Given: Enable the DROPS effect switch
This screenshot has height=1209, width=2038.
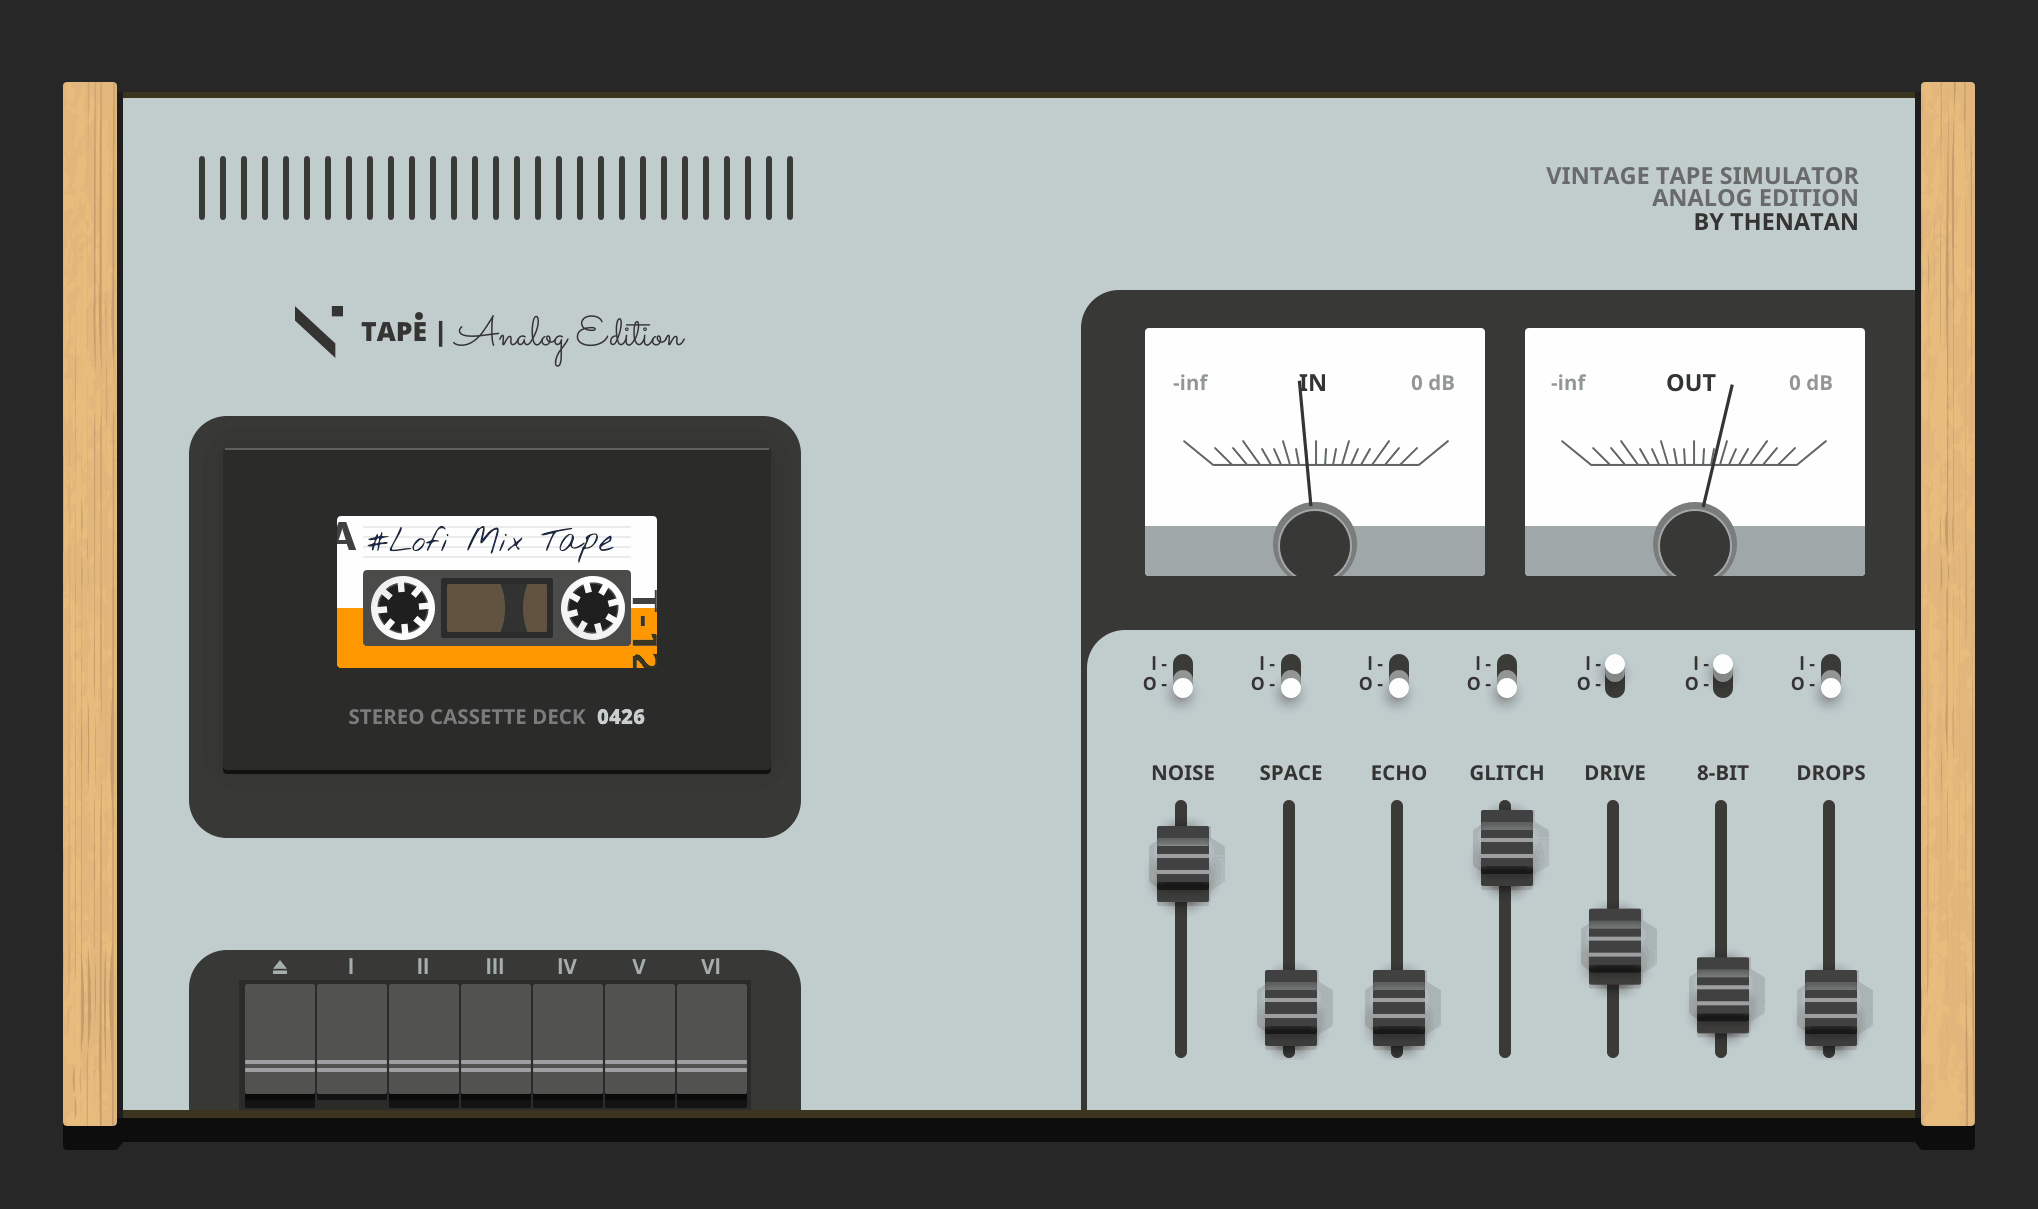Looking at the screenshot, I should click(1831, 676).
